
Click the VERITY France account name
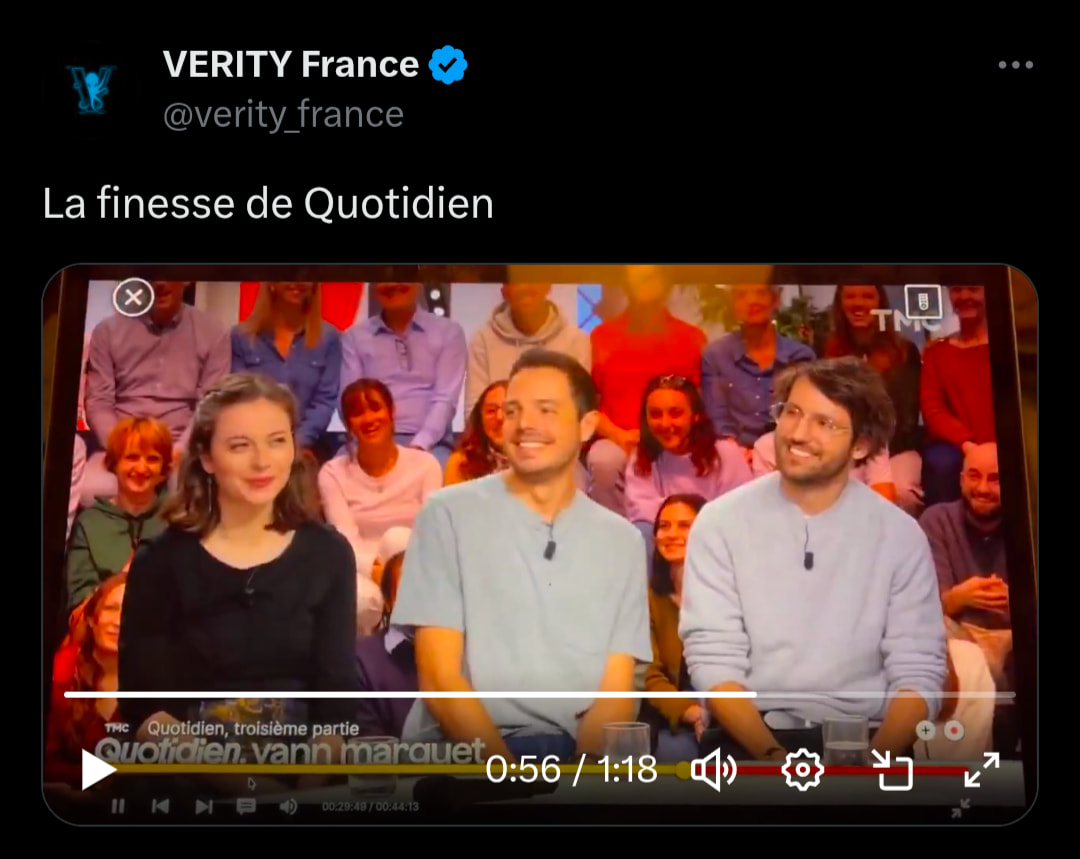pyautogui.click(x=291, y=64)
